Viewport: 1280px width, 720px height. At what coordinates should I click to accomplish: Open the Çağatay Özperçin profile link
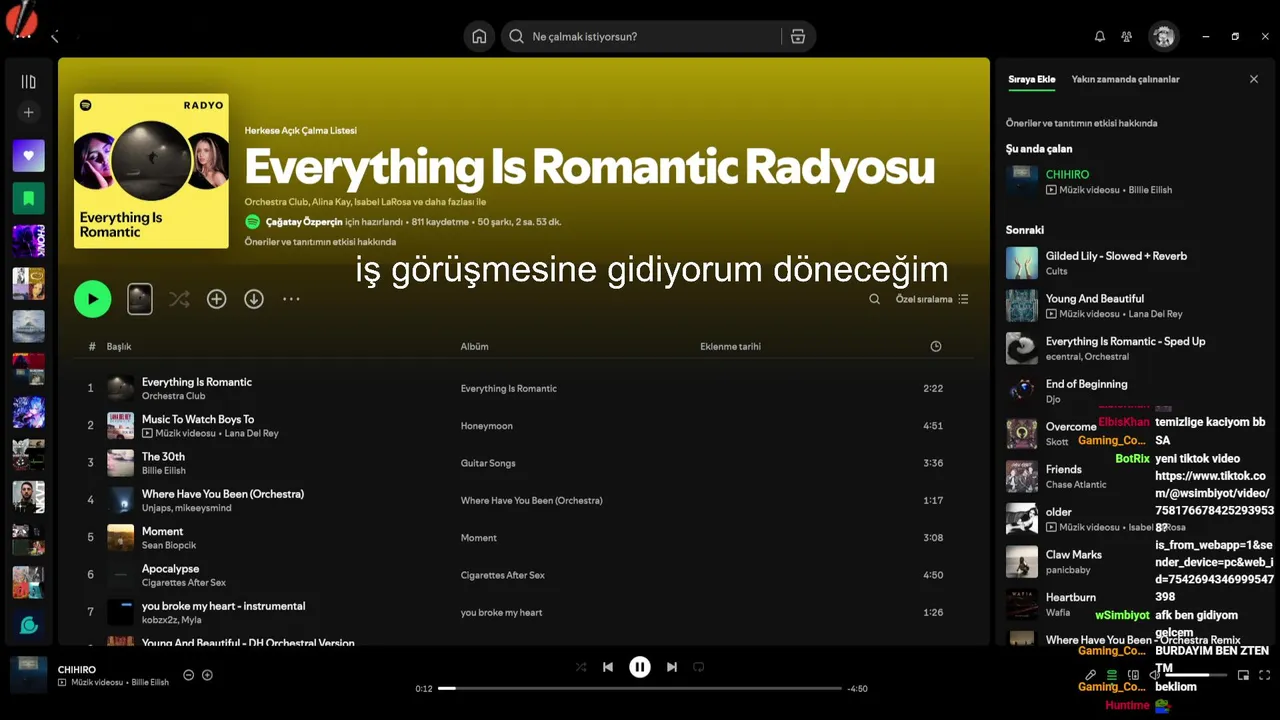coord(302,222)
